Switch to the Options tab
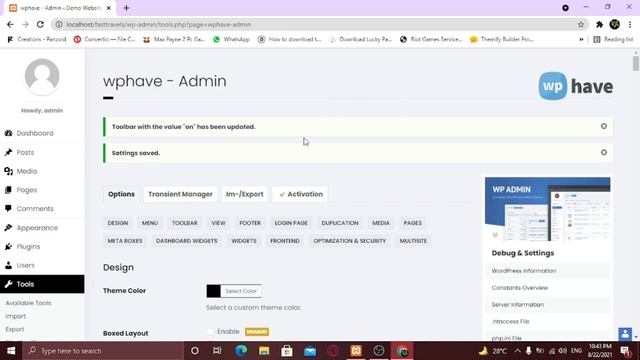This screenshot has height=360, width=640. (x=121, y=194)
